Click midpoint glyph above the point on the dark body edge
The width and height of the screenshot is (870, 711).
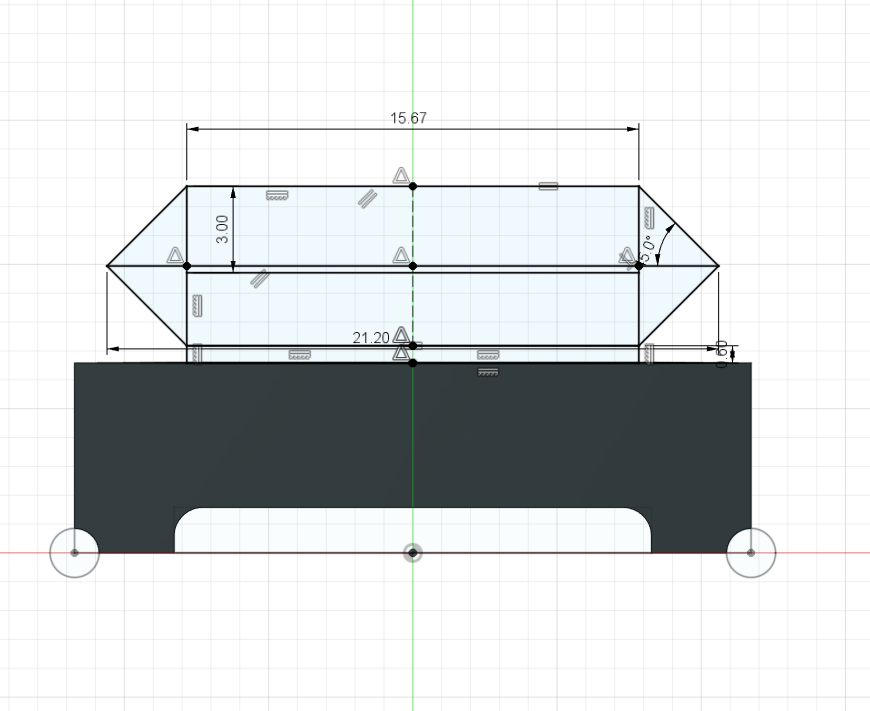(x=401, y=353)
